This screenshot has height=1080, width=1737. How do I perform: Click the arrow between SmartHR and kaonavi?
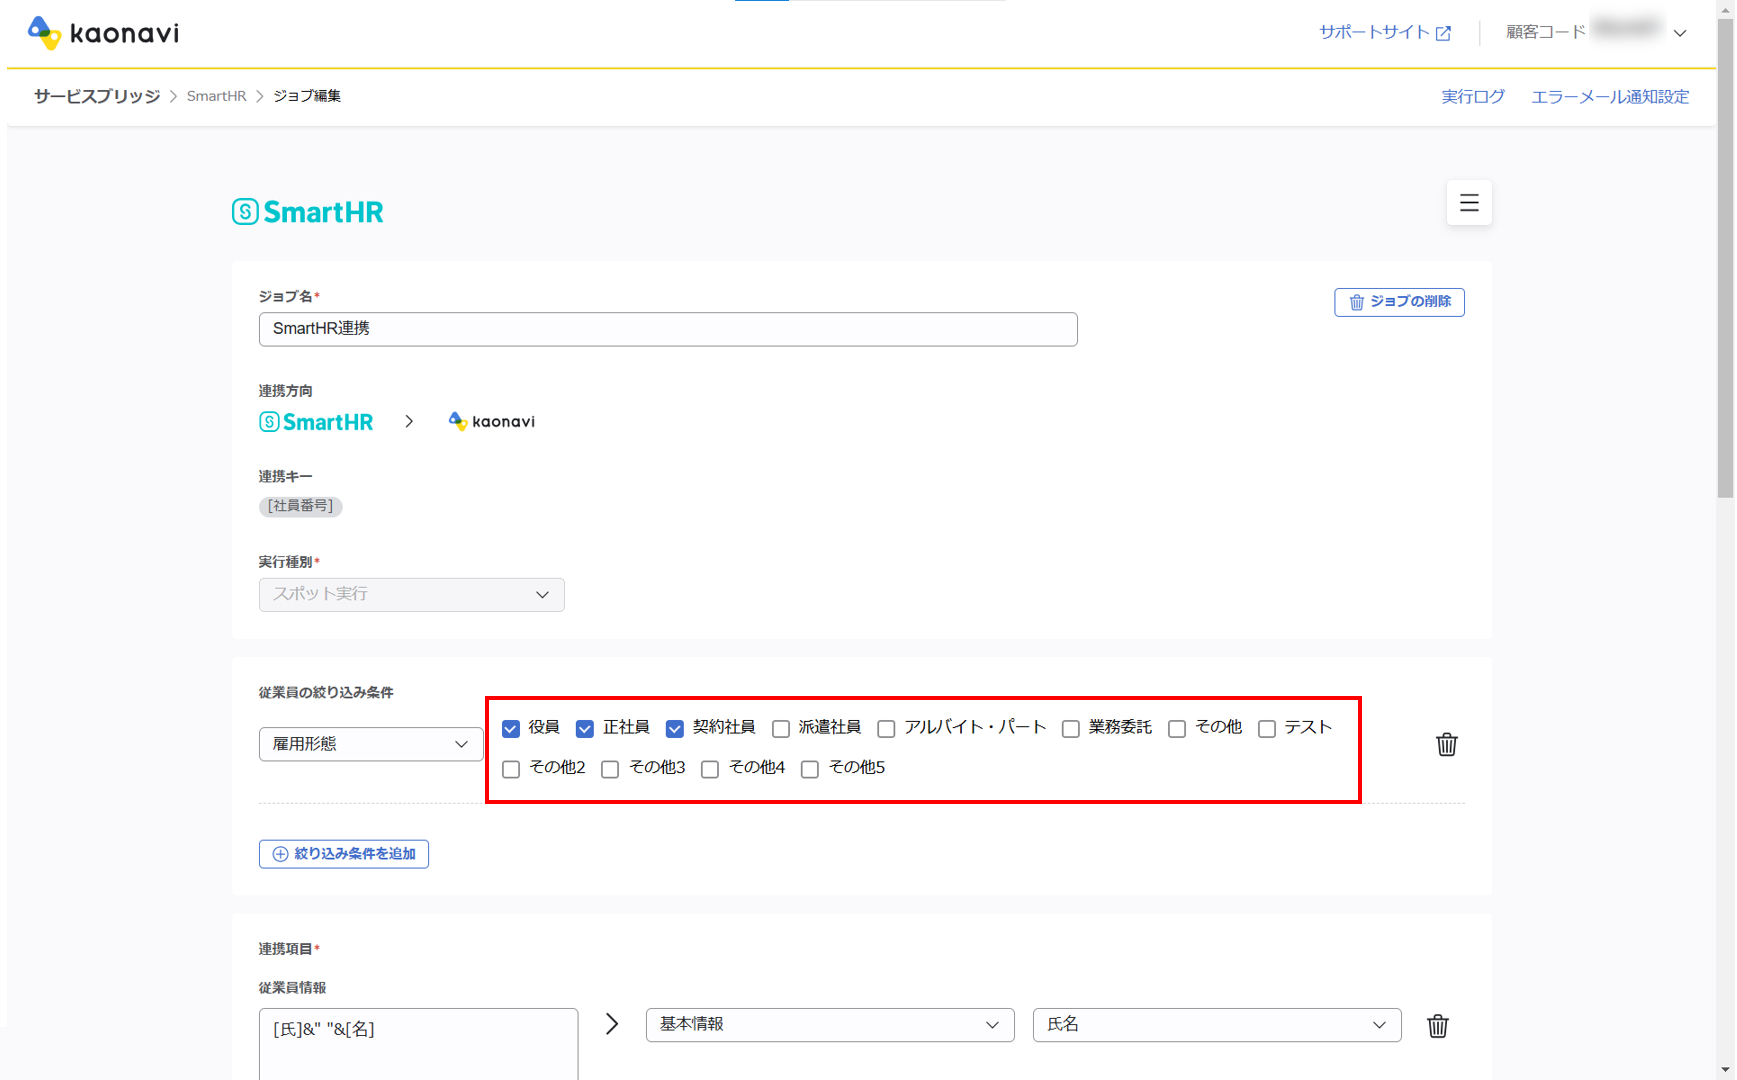(409, 422)
